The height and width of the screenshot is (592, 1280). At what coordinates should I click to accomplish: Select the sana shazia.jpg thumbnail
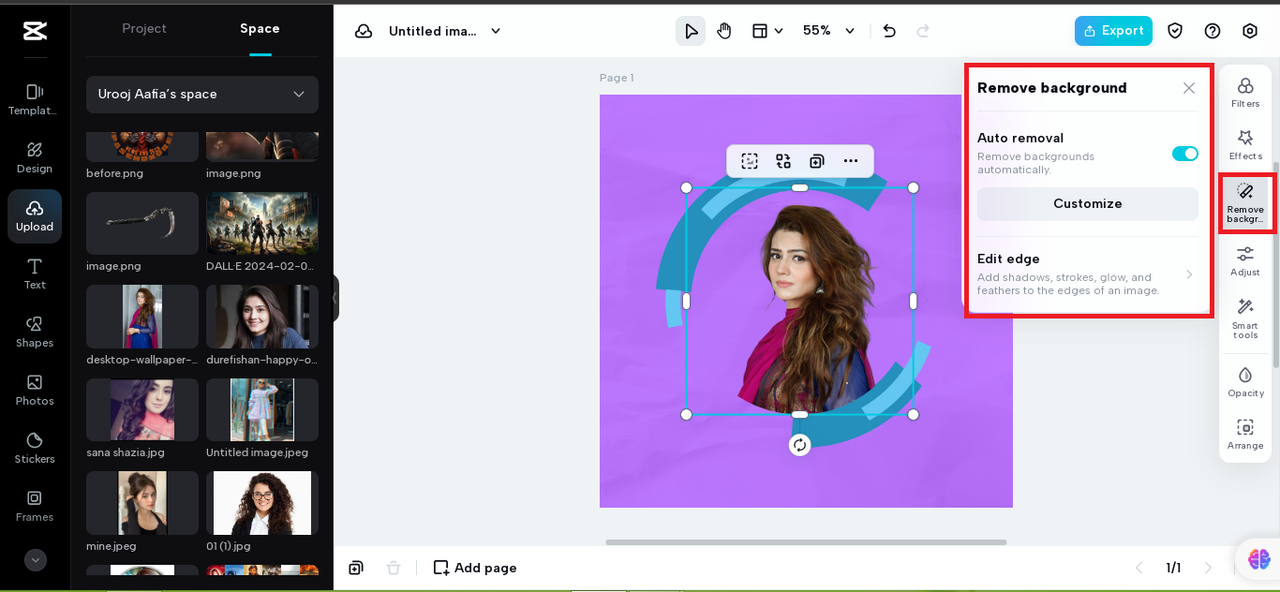pos(142,410)
